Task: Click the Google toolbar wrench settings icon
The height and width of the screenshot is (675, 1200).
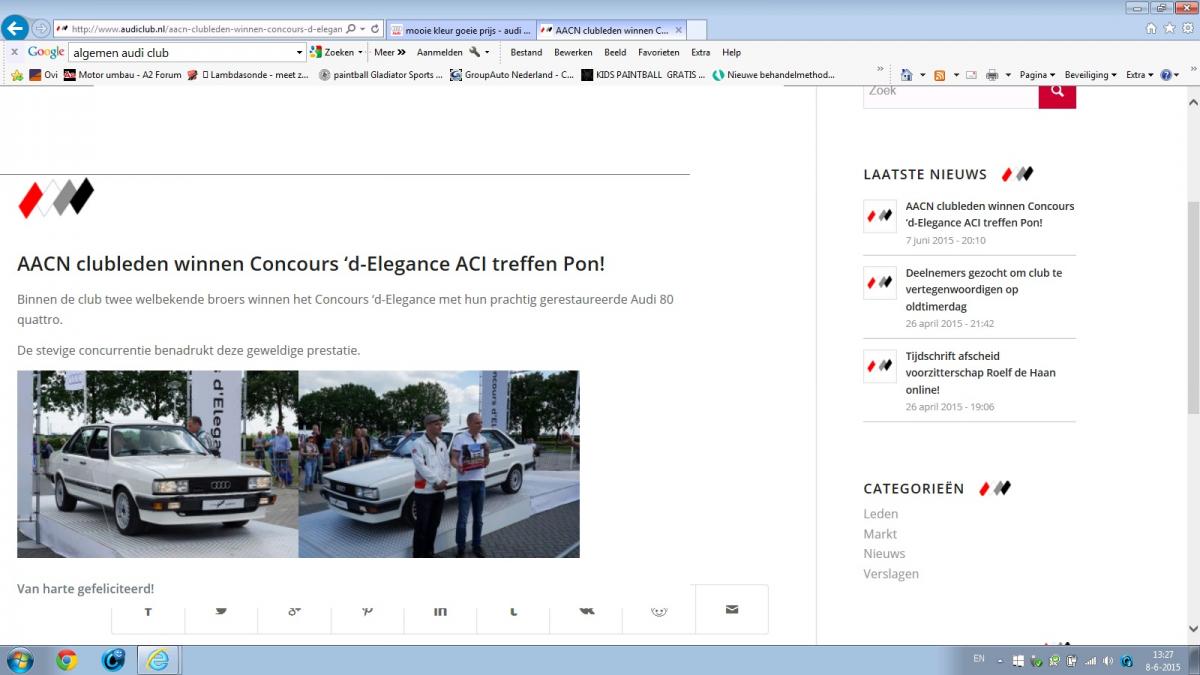Action: coord(475,52)
